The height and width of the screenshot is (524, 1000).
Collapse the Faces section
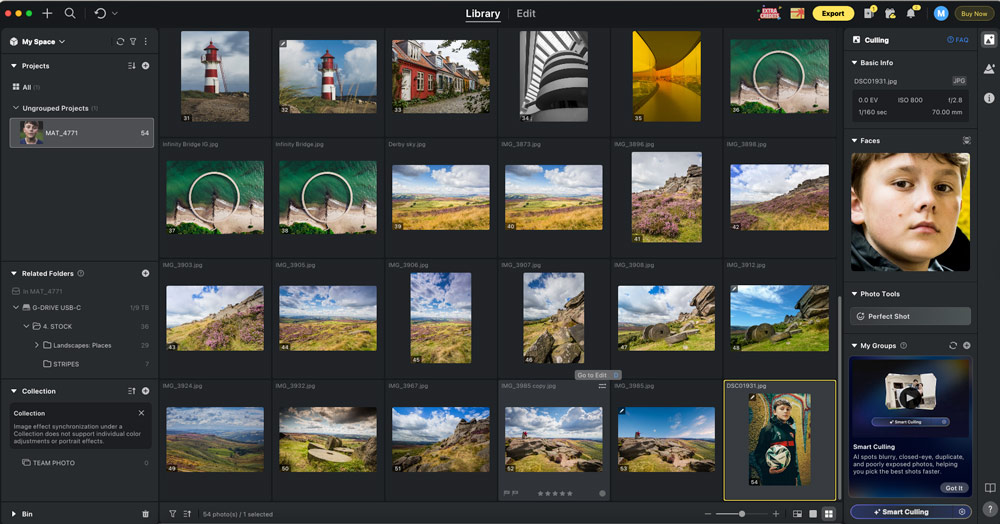854,140
